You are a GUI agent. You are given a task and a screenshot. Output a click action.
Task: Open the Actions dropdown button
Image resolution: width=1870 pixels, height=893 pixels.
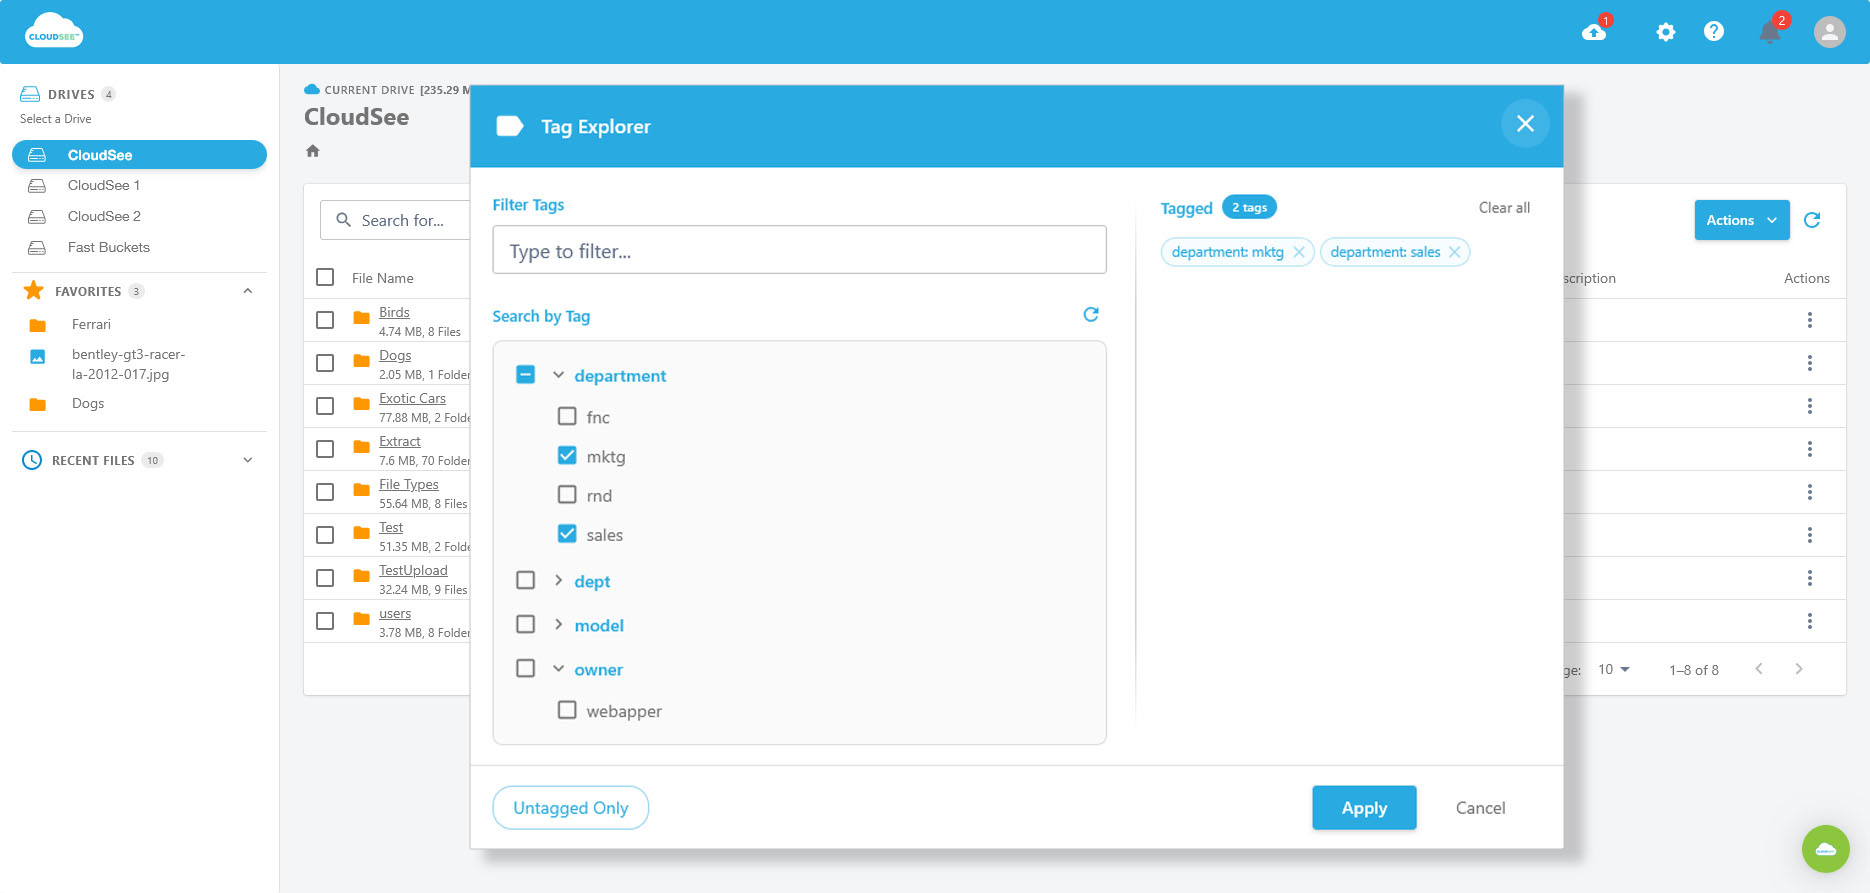click(x=1741, y=220)
